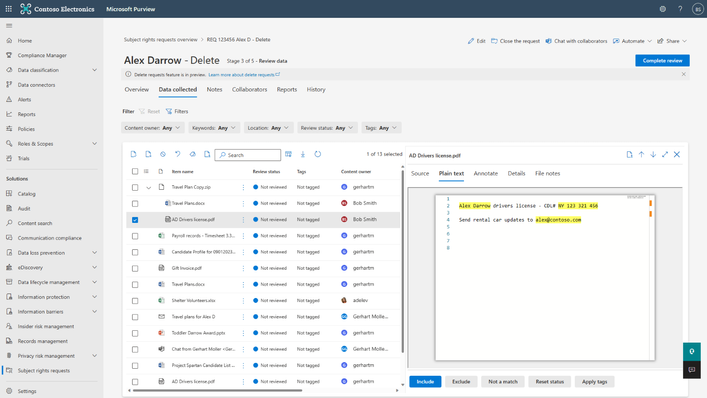Viewport: 707px width, 398px height.
Task: Expand Data classification in the sidebar
Action: click(x=94, y=70)
